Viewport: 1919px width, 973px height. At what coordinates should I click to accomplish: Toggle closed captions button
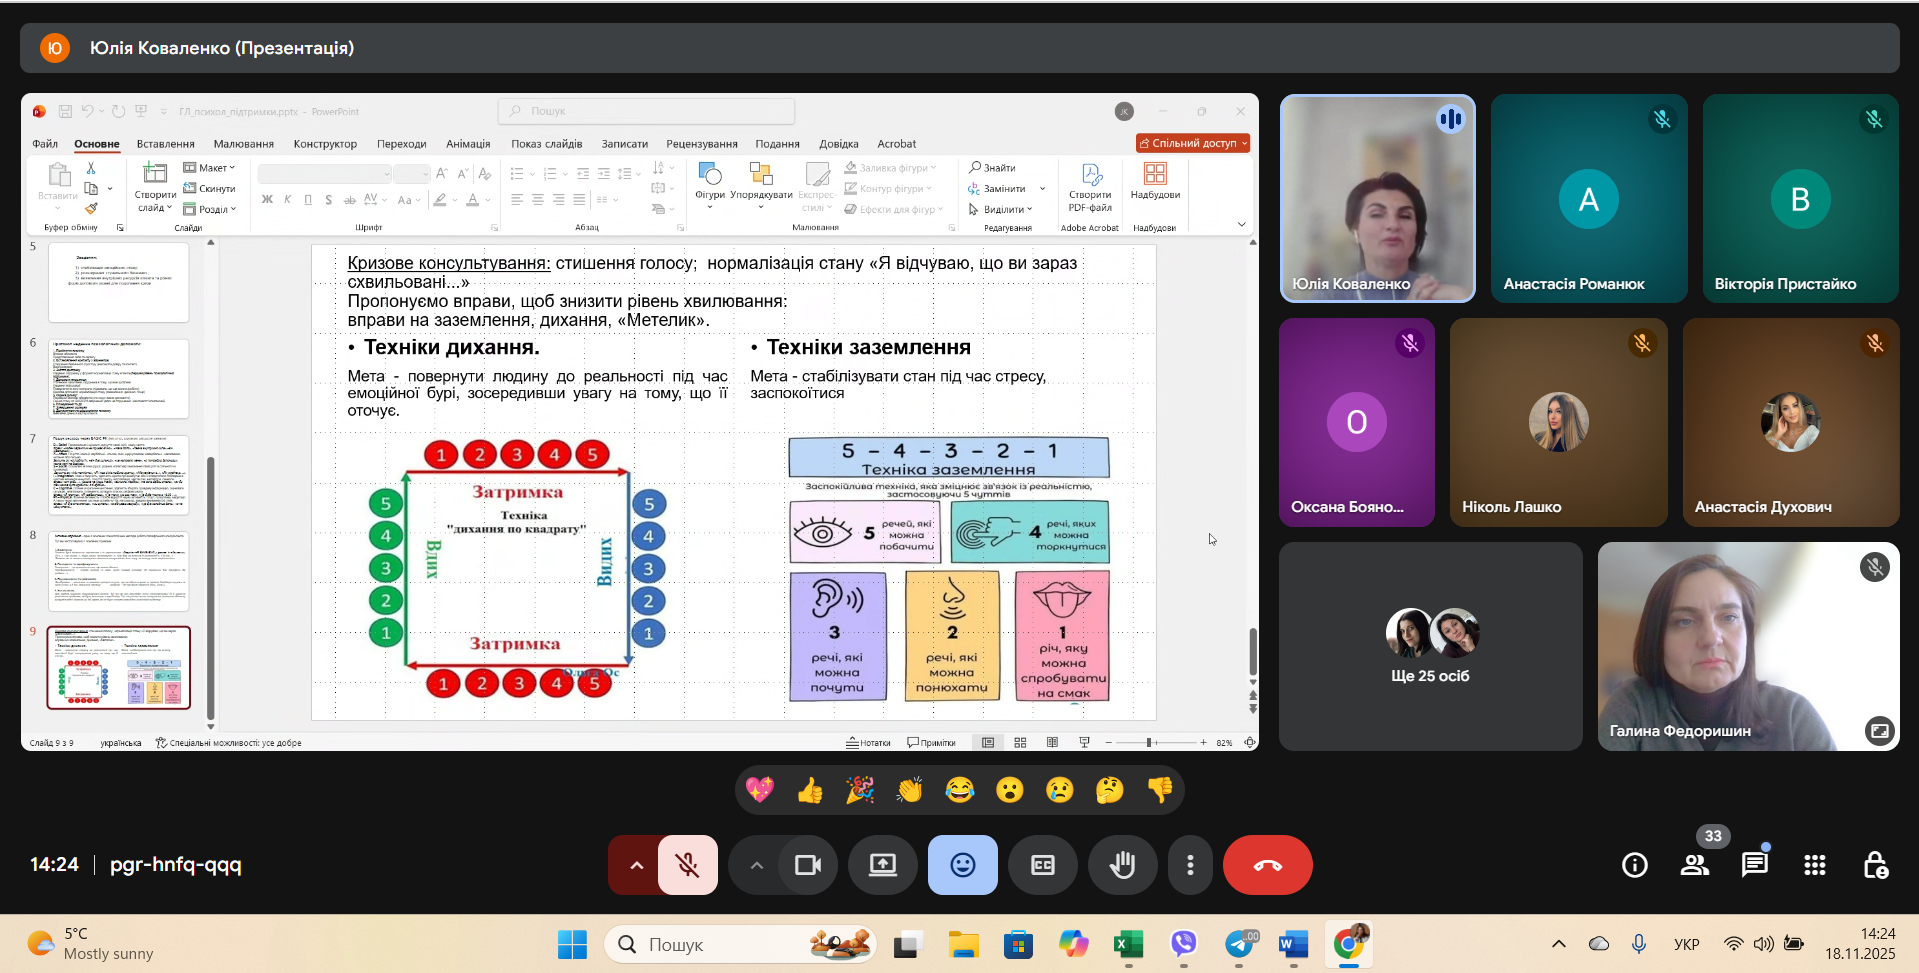click(1042, 865)
